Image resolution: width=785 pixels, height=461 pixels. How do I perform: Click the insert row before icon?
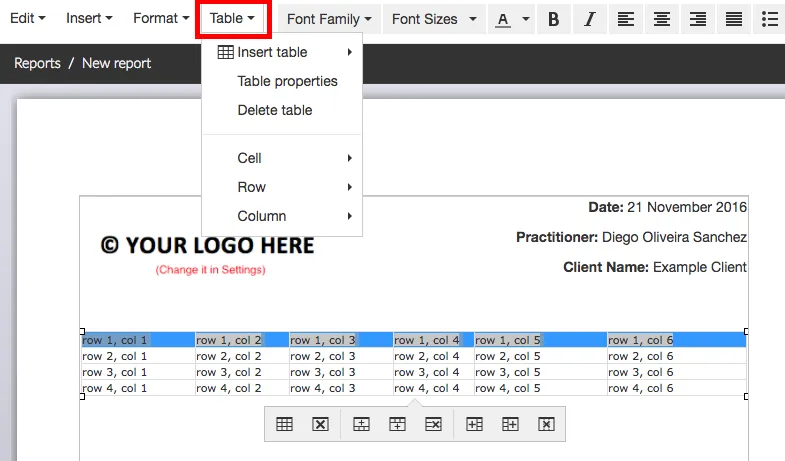[x=361, y=424]
